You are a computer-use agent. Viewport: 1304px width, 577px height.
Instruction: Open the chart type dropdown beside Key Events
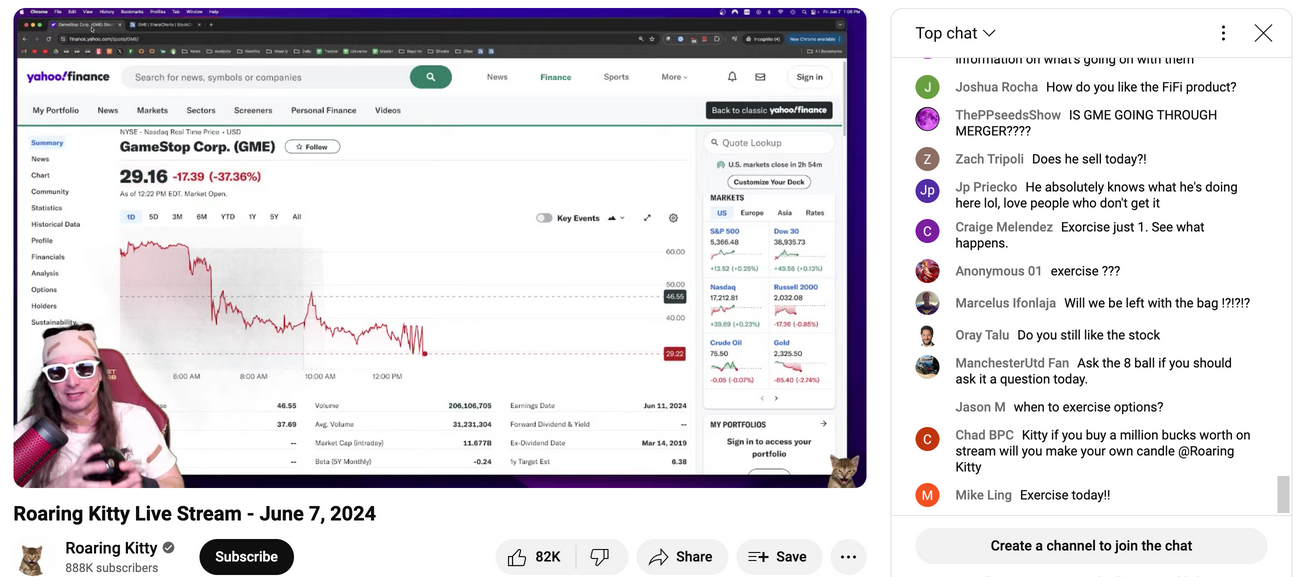(615, 217)
